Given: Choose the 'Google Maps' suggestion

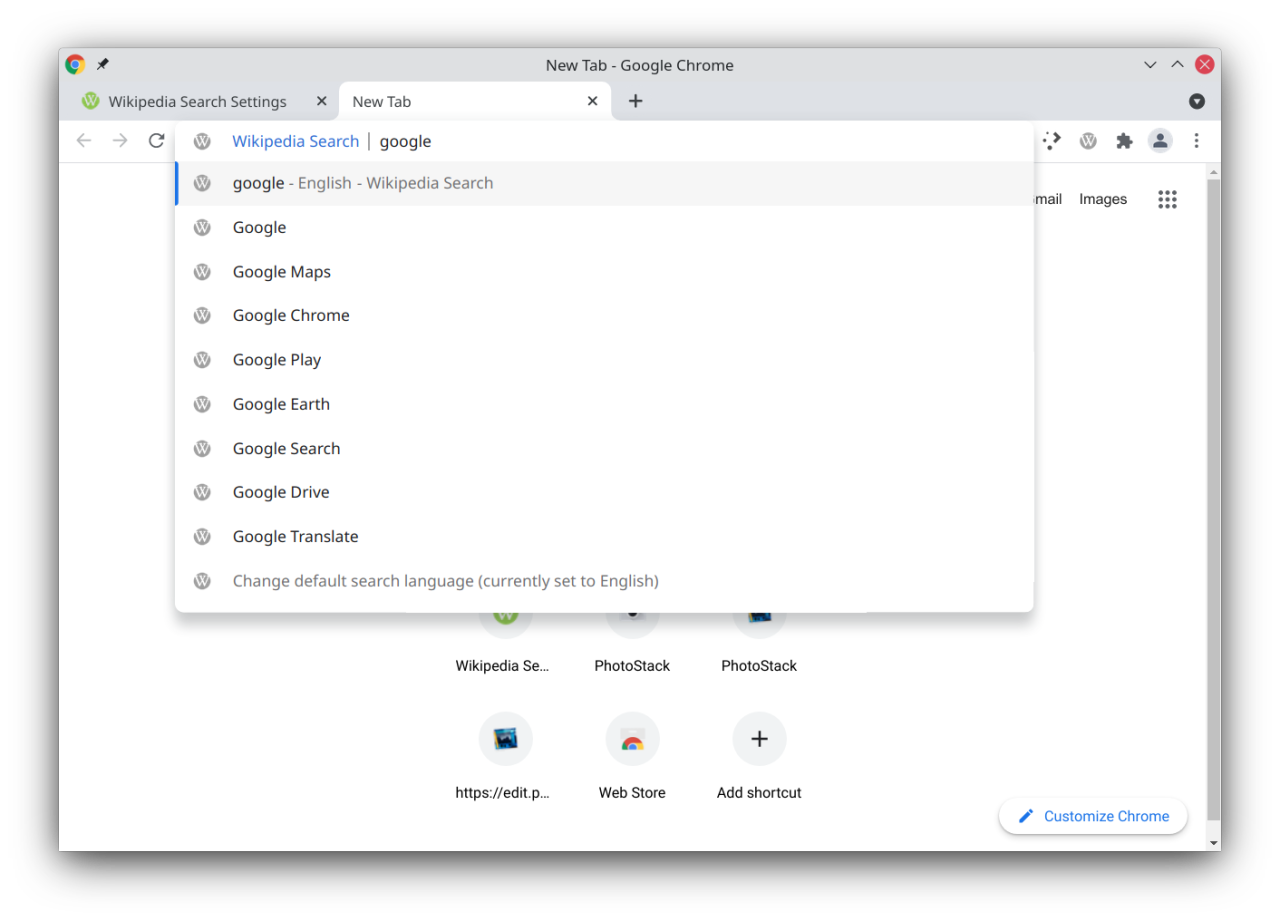Looking at the screenshot, I should point(604,272).
